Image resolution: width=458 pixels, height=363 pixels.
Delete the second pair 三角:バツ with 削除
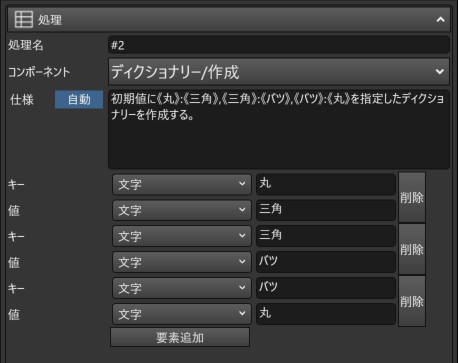pyautogui.click(x=412, y=249)
